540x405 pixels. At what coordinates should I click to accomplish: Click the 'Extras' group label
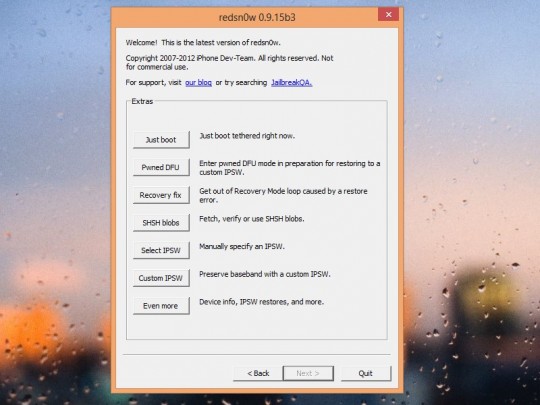[x=142, y=101]
